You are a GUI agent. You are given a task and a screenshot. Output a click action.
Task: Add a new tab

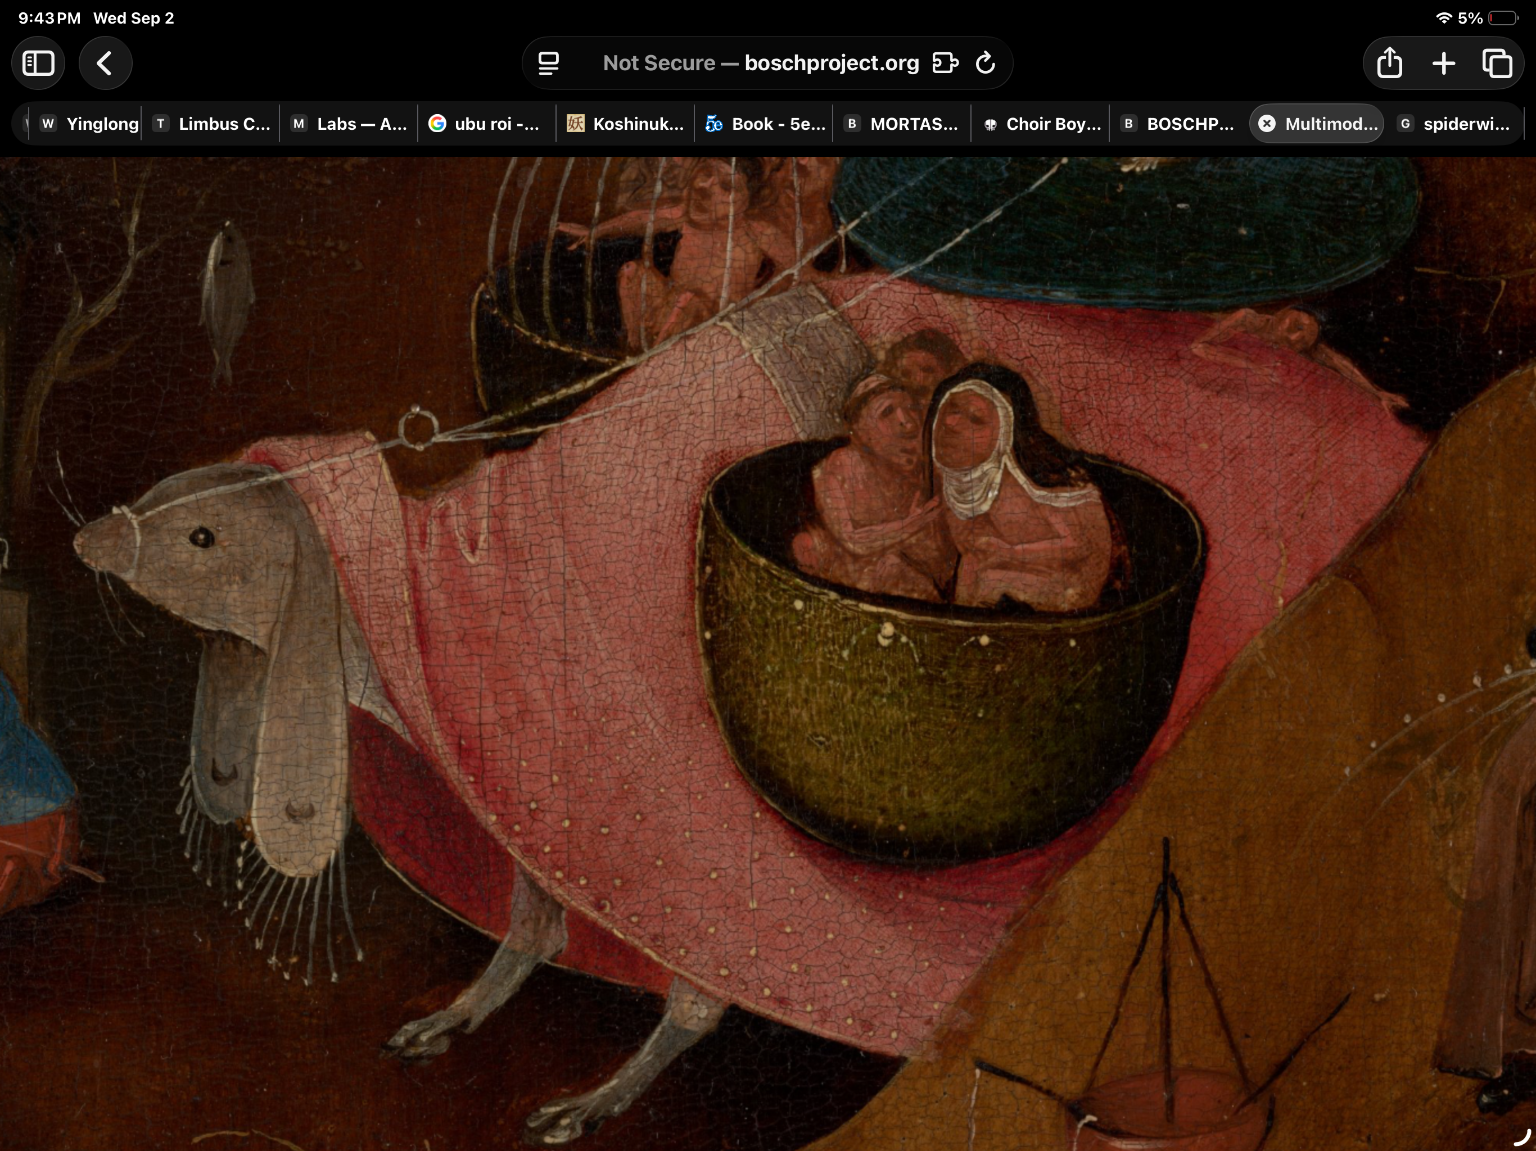click(x=1443, y=63)
